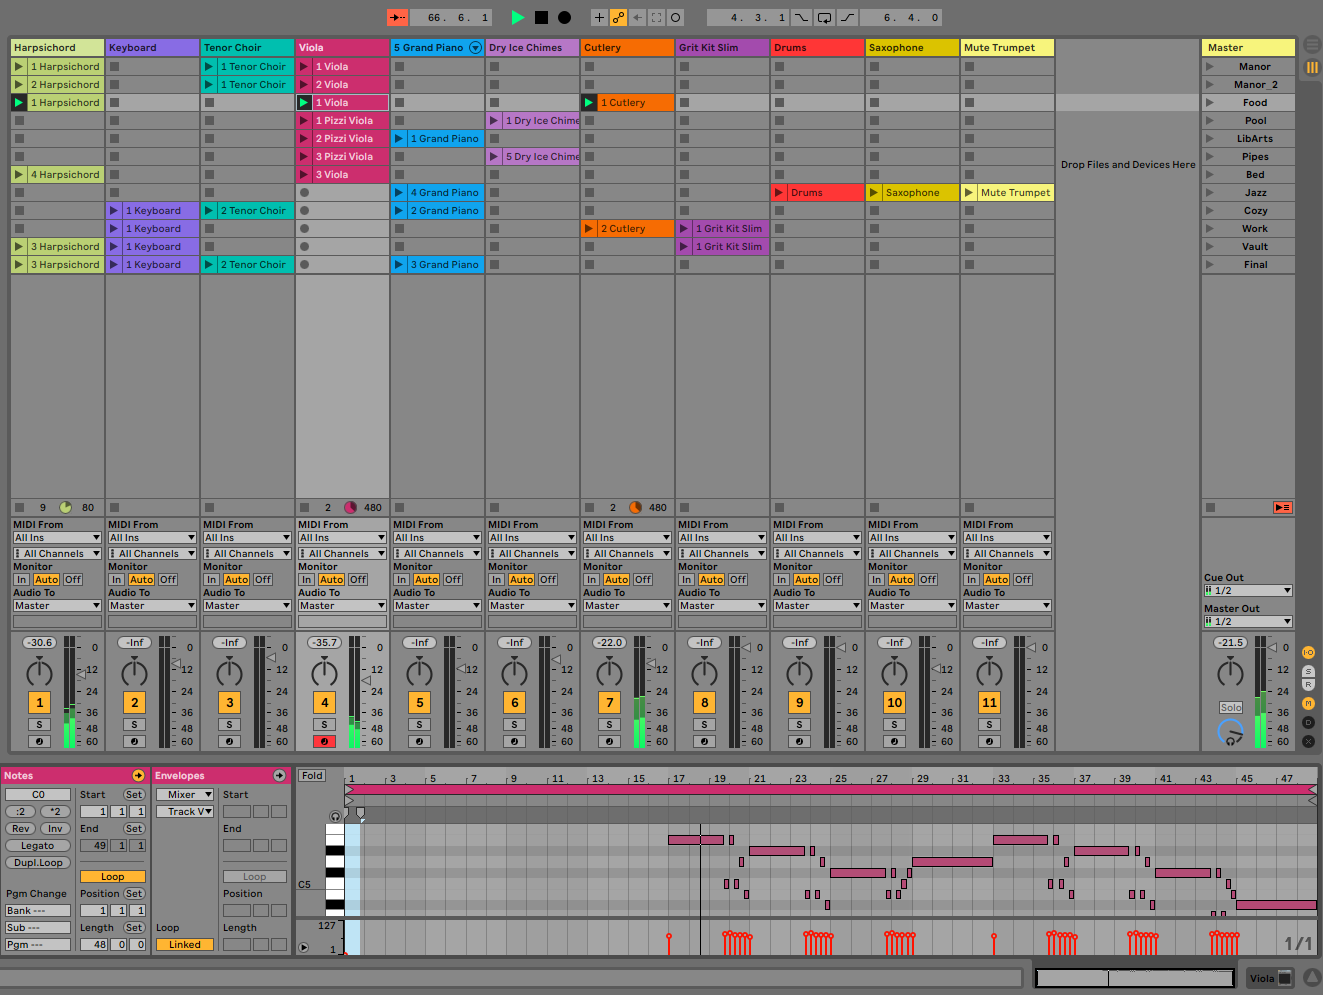Select the Saxophone track header
This screenshot has height=995, width=1323.
click(x=912, y=47)
